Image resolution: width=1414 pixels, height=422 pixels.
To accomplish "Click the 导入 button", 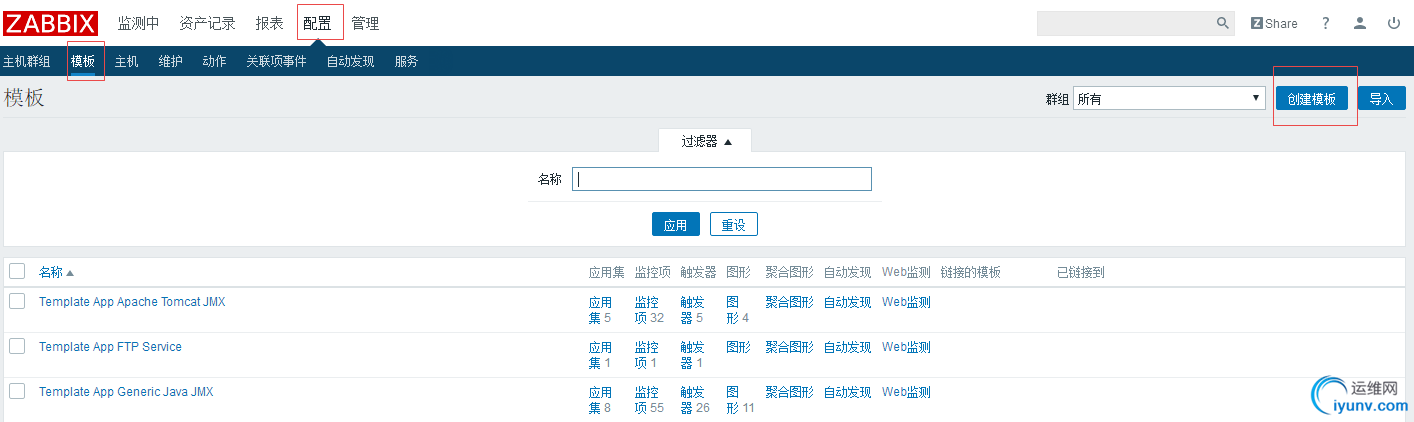I will (x=1381, y=98).
